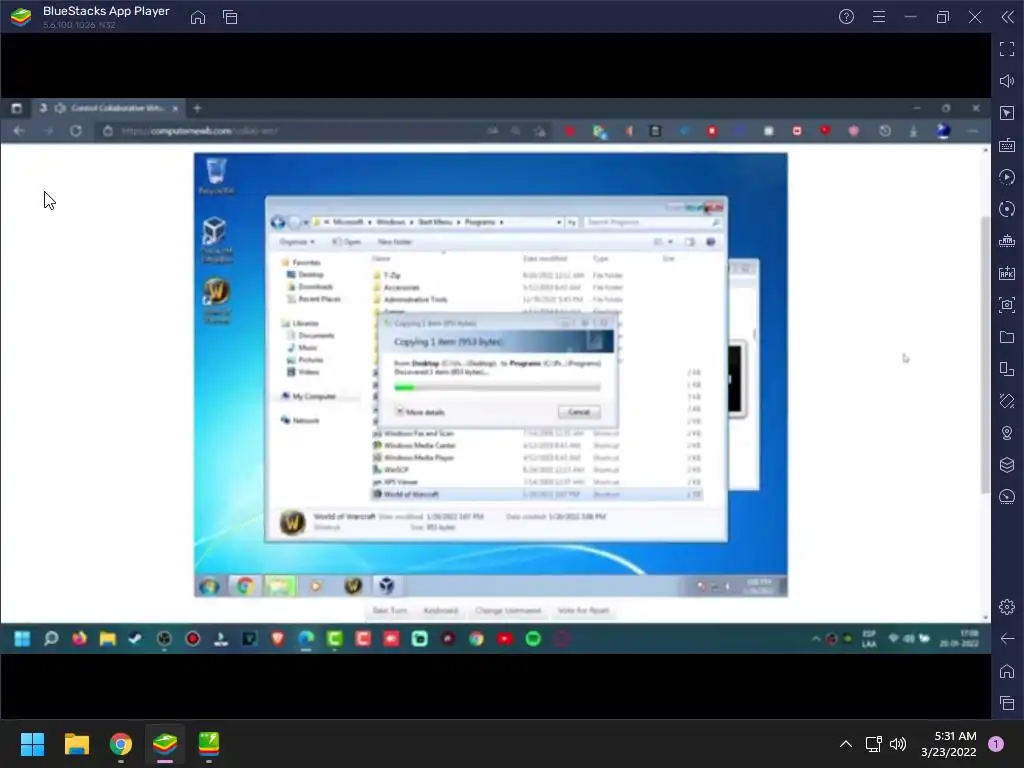The height and width of the screenshot is (768, 1024).
Task: Click the browser back arrow
Action: [x=19, y=131]
